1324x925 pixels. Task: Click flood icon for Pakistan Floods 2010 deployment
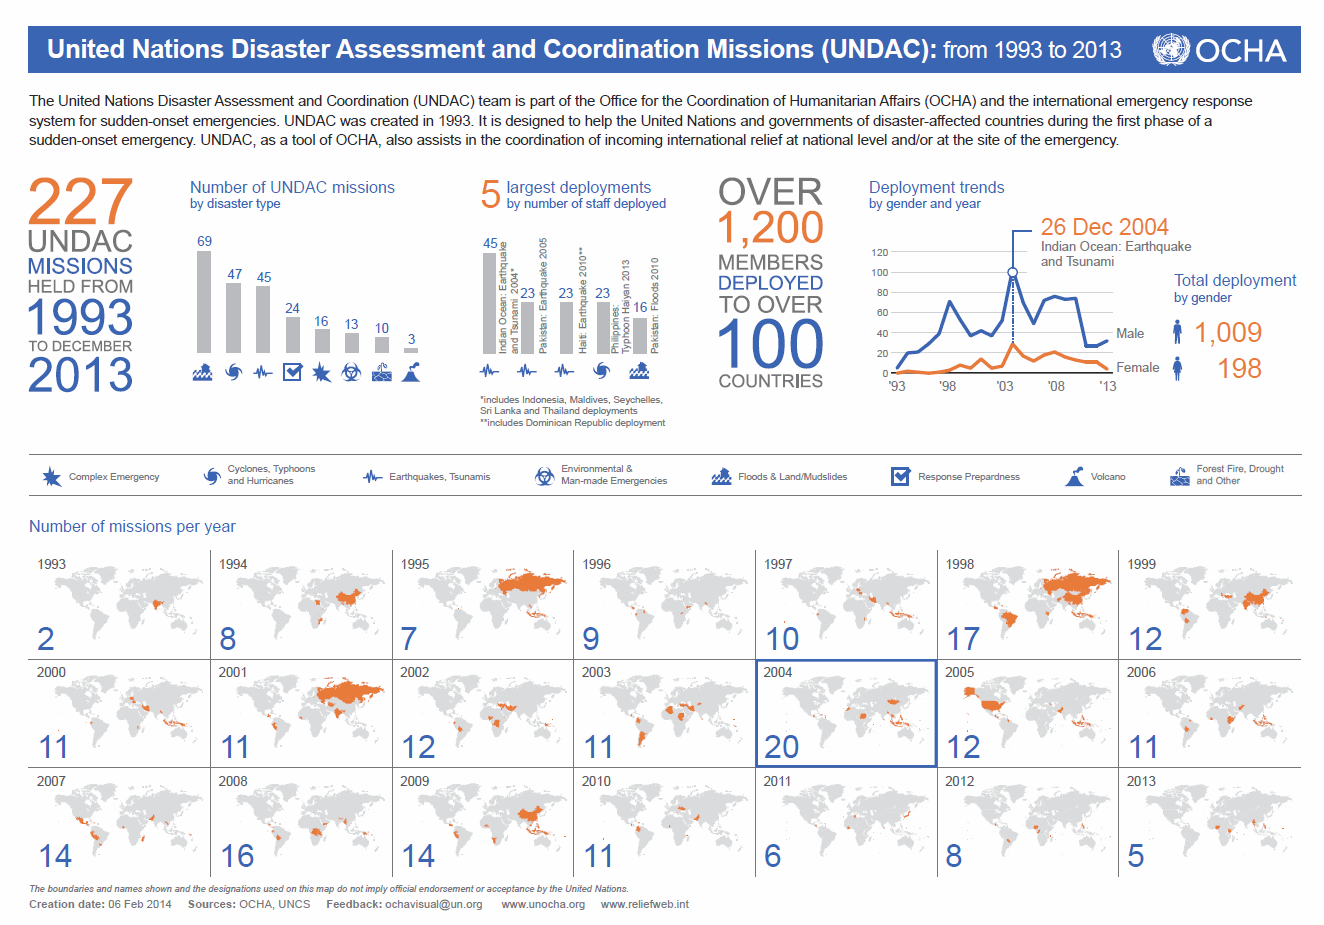639,371
